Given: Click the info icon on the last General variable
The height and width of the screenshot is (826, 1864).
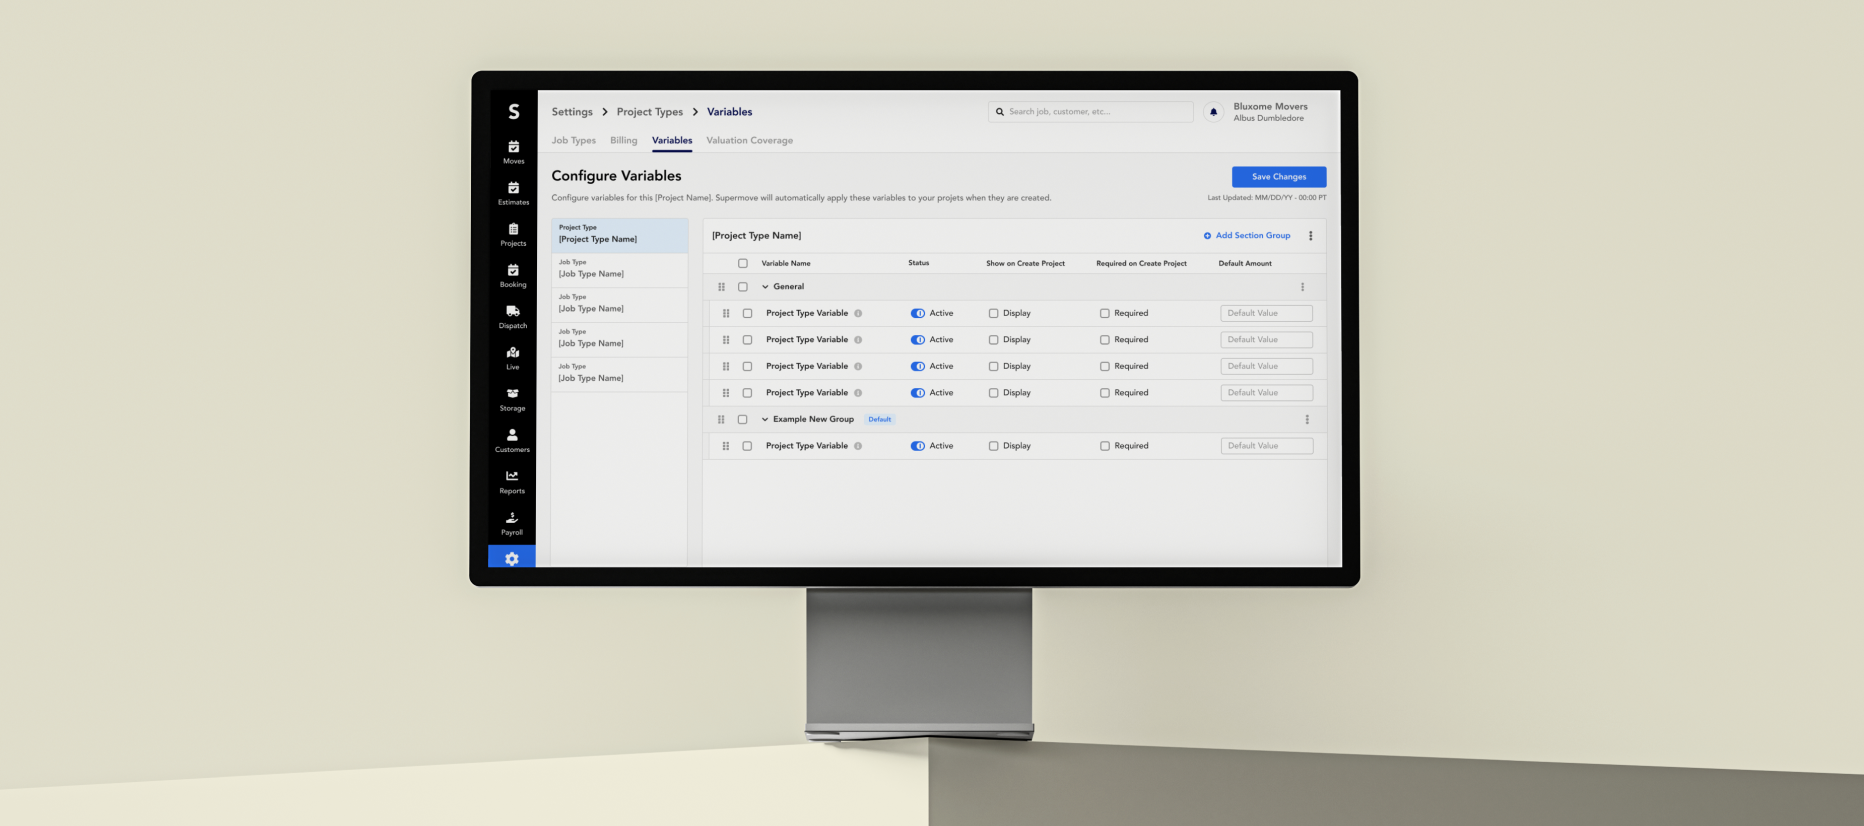Looking at the screenshot, I should tap(858, 393).
